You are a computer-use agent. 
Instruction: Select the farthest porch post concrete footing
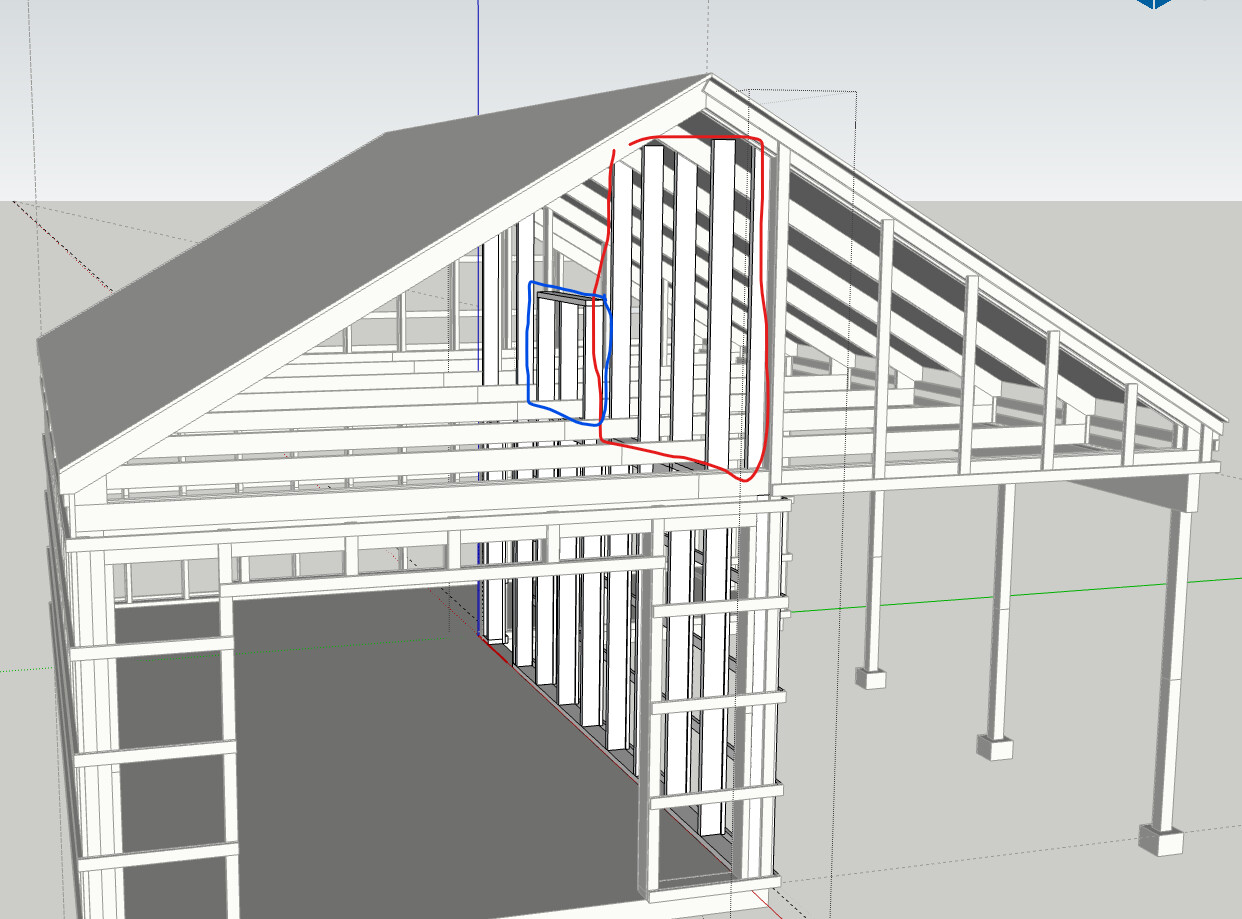871,677
